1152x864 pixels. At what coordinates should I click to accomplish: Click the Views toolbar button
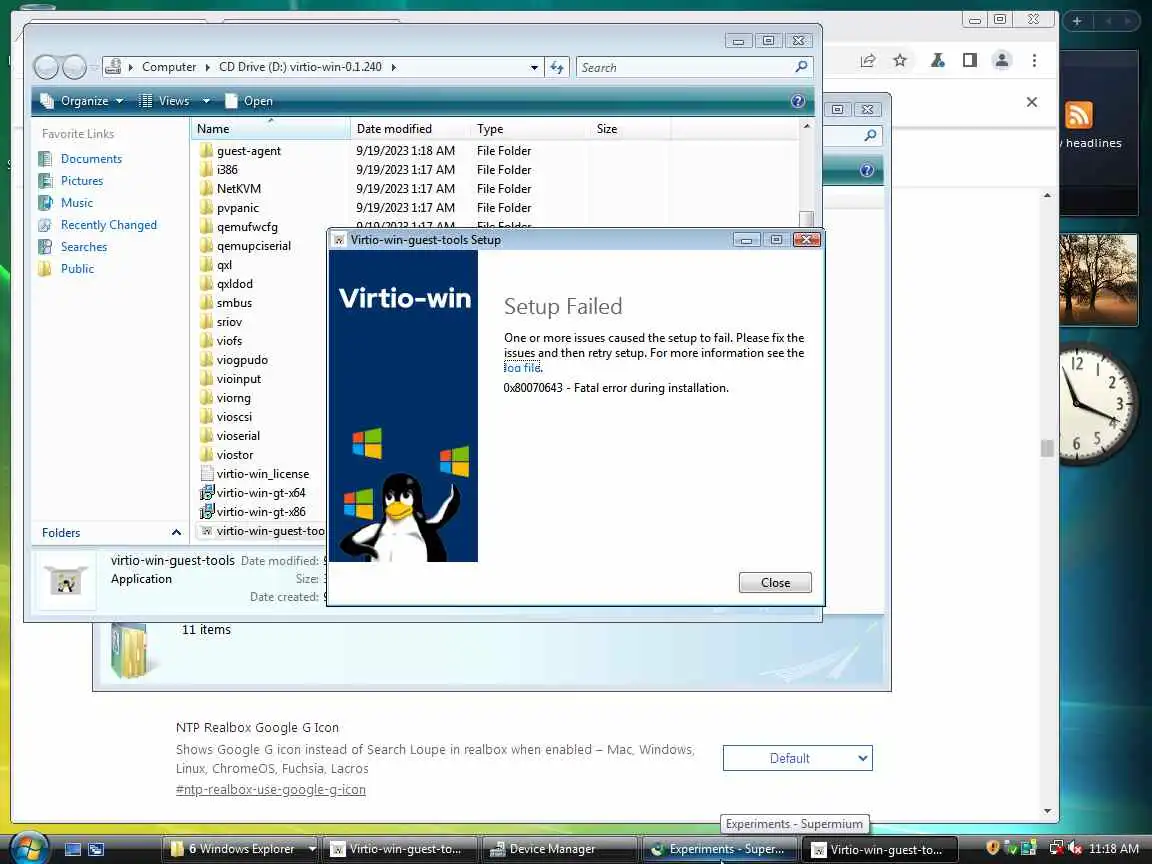165,101
